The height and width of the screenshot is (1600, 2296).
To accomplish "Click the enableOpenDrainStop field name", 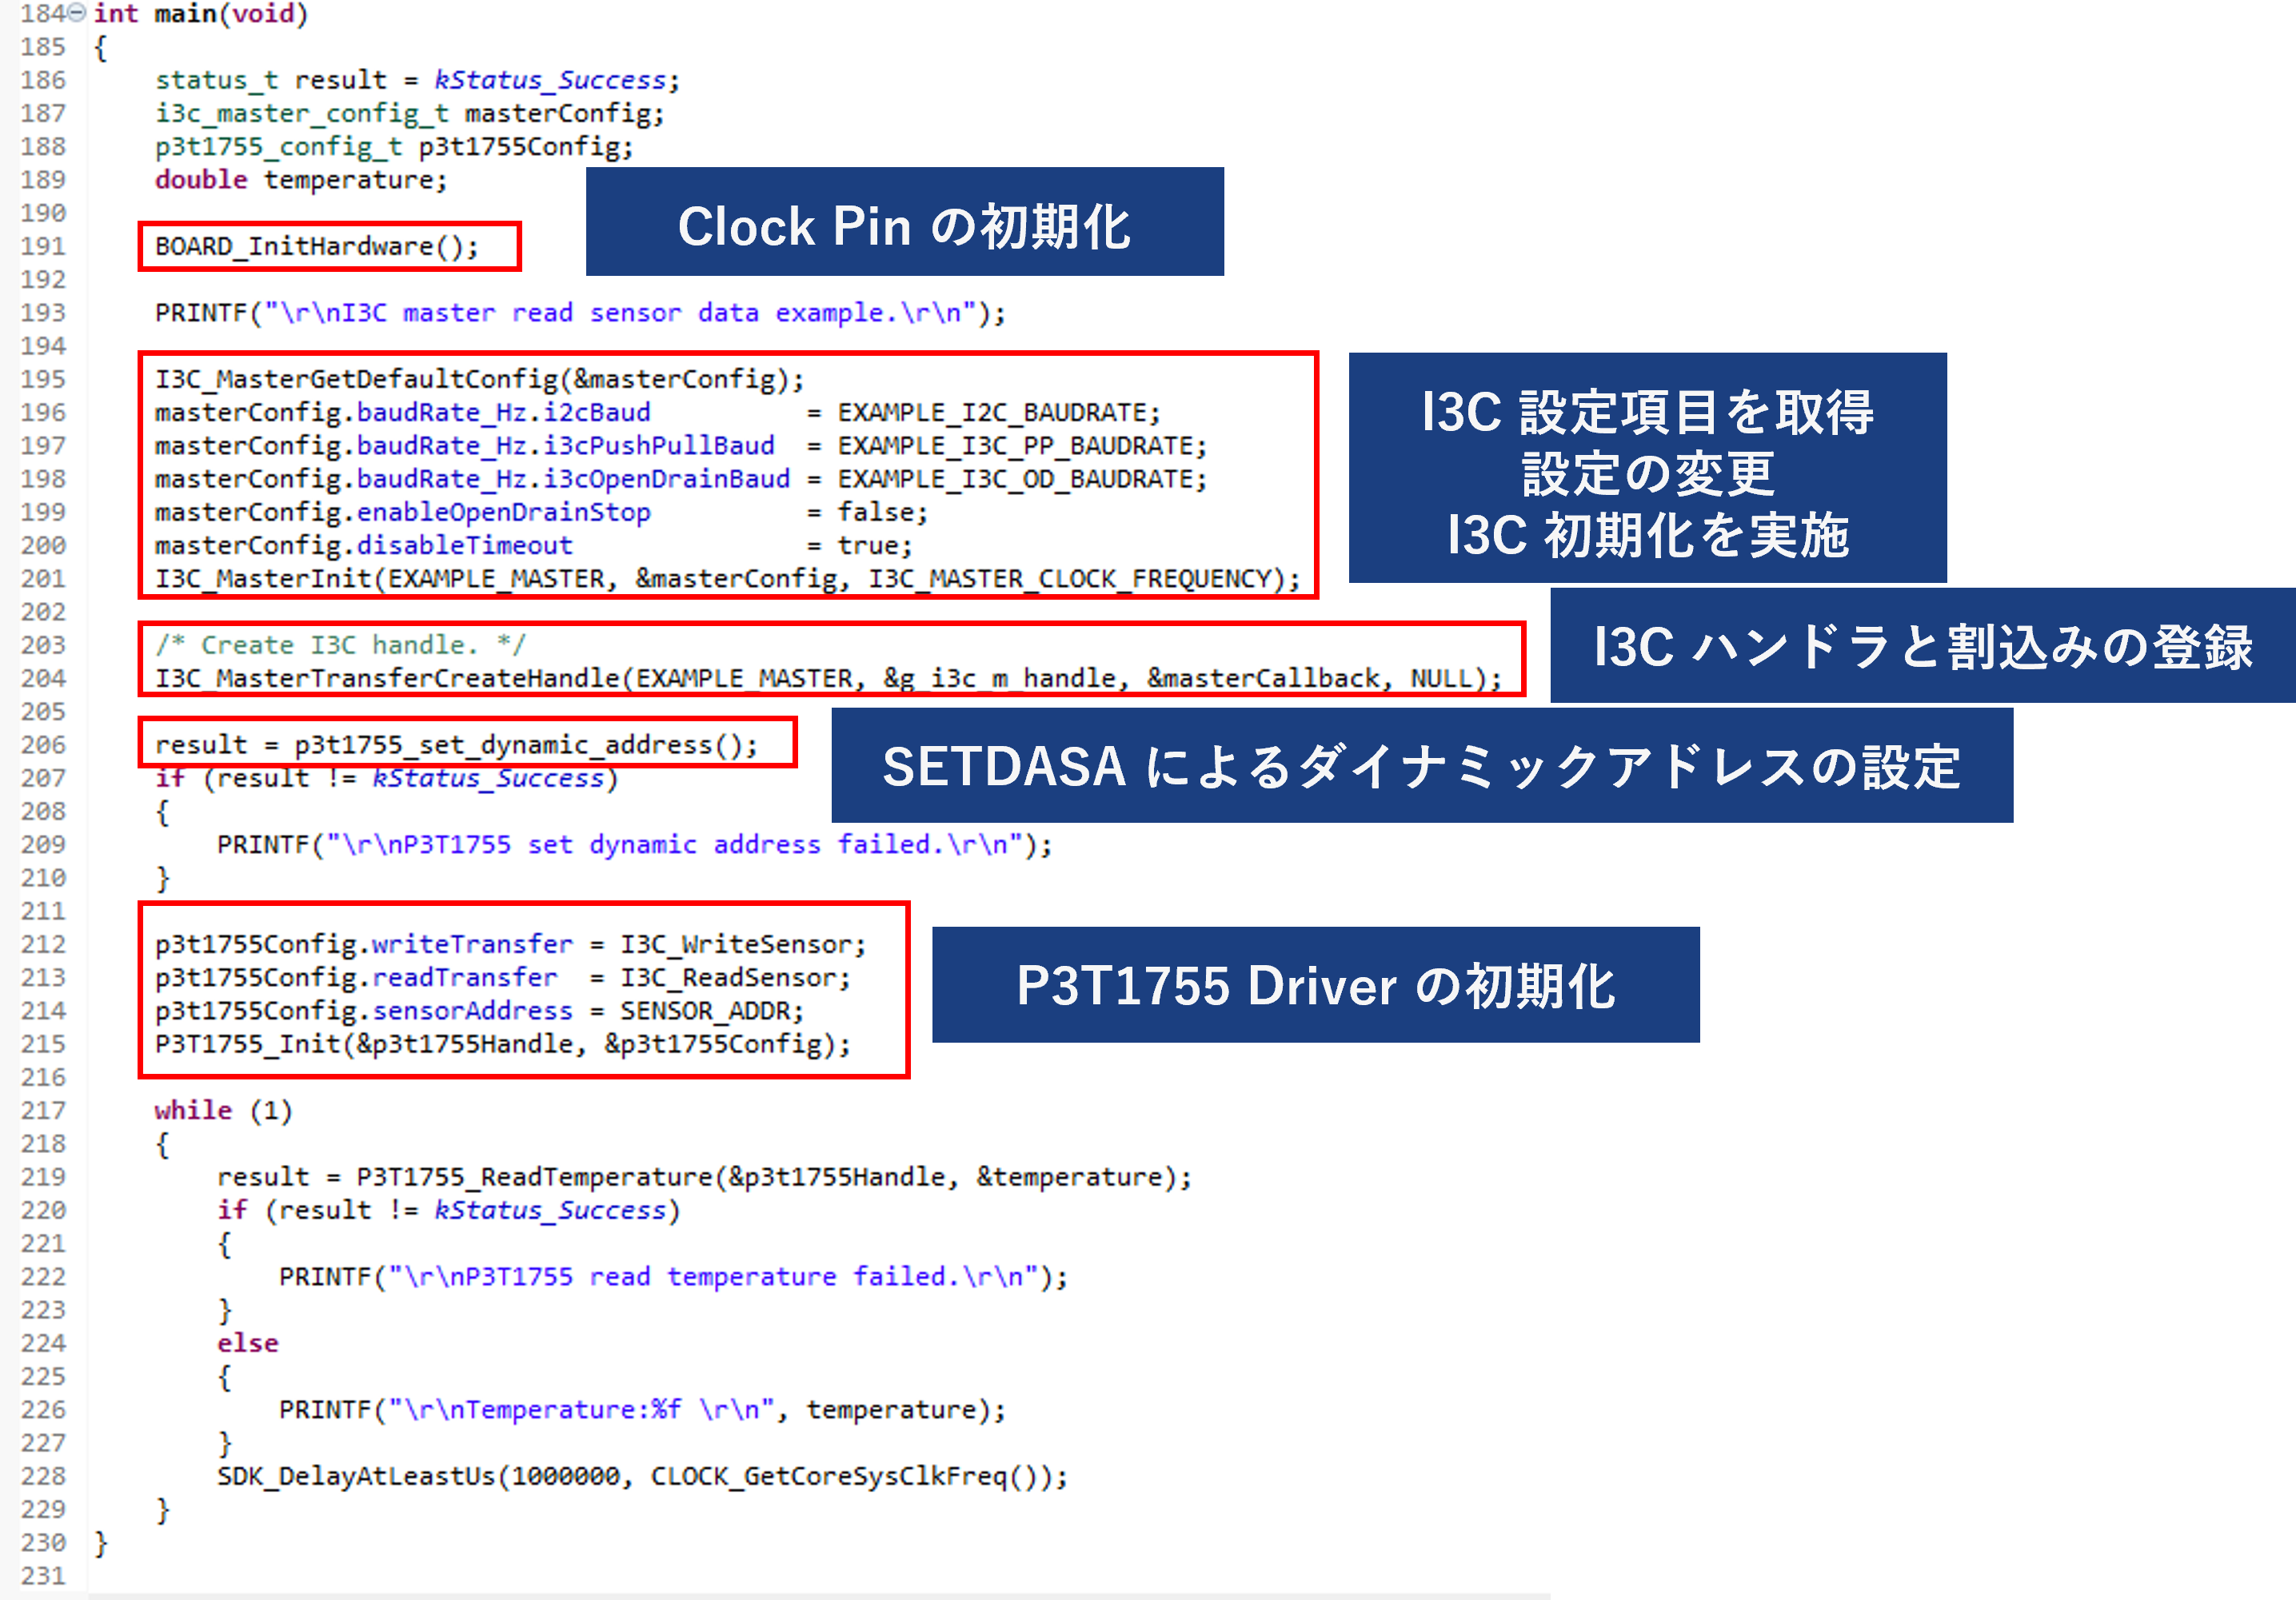I will 502,512.
